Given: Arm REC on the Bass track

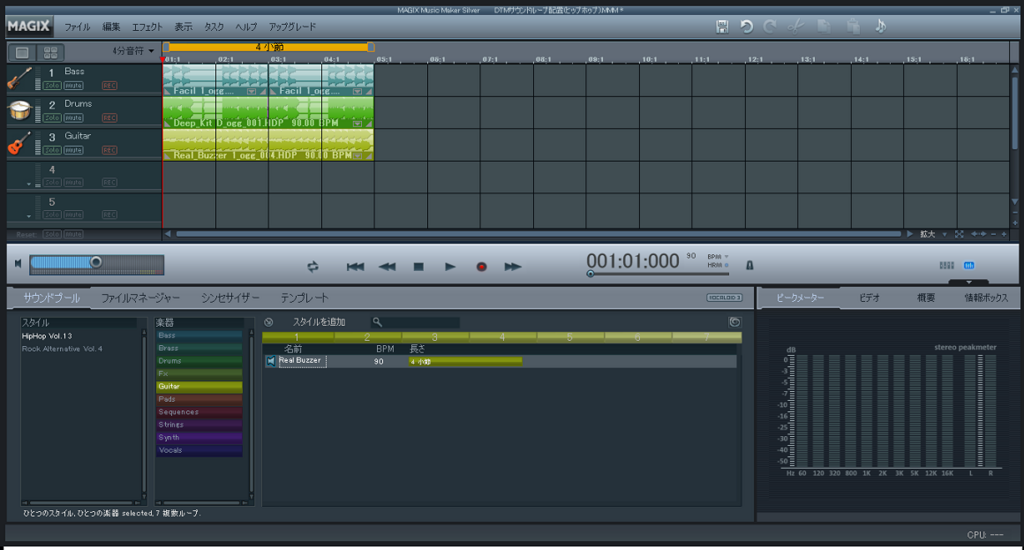Looking at the screenshot, I should [x=109, y=86].
